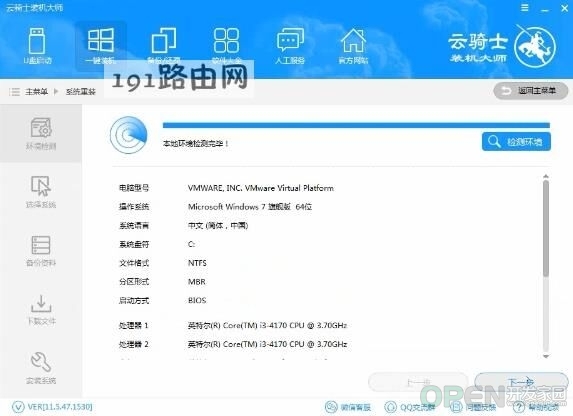Click the VMware Virtual Platform model text

(x=261, y=188)
